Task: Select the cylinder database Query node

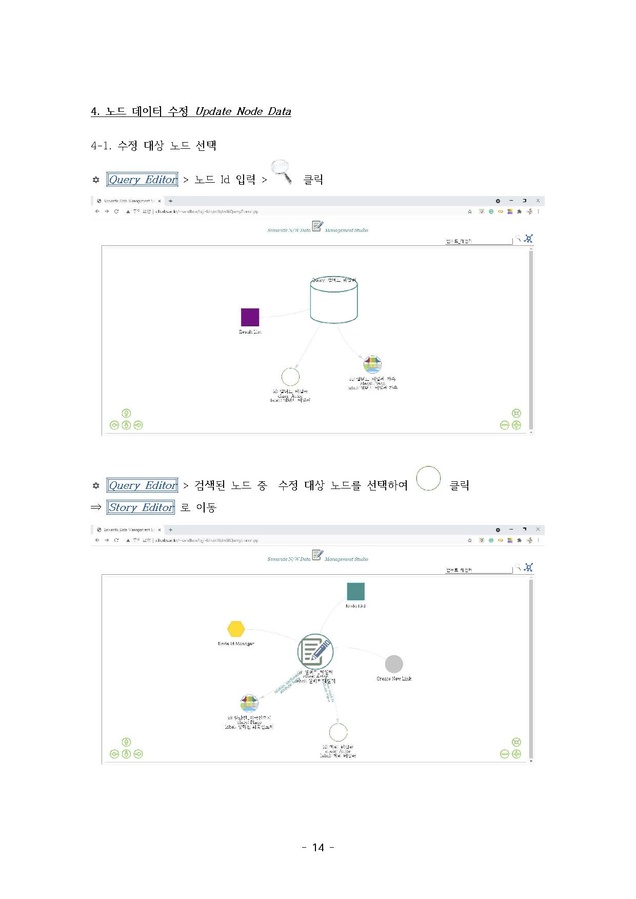Action: [334, 300]
